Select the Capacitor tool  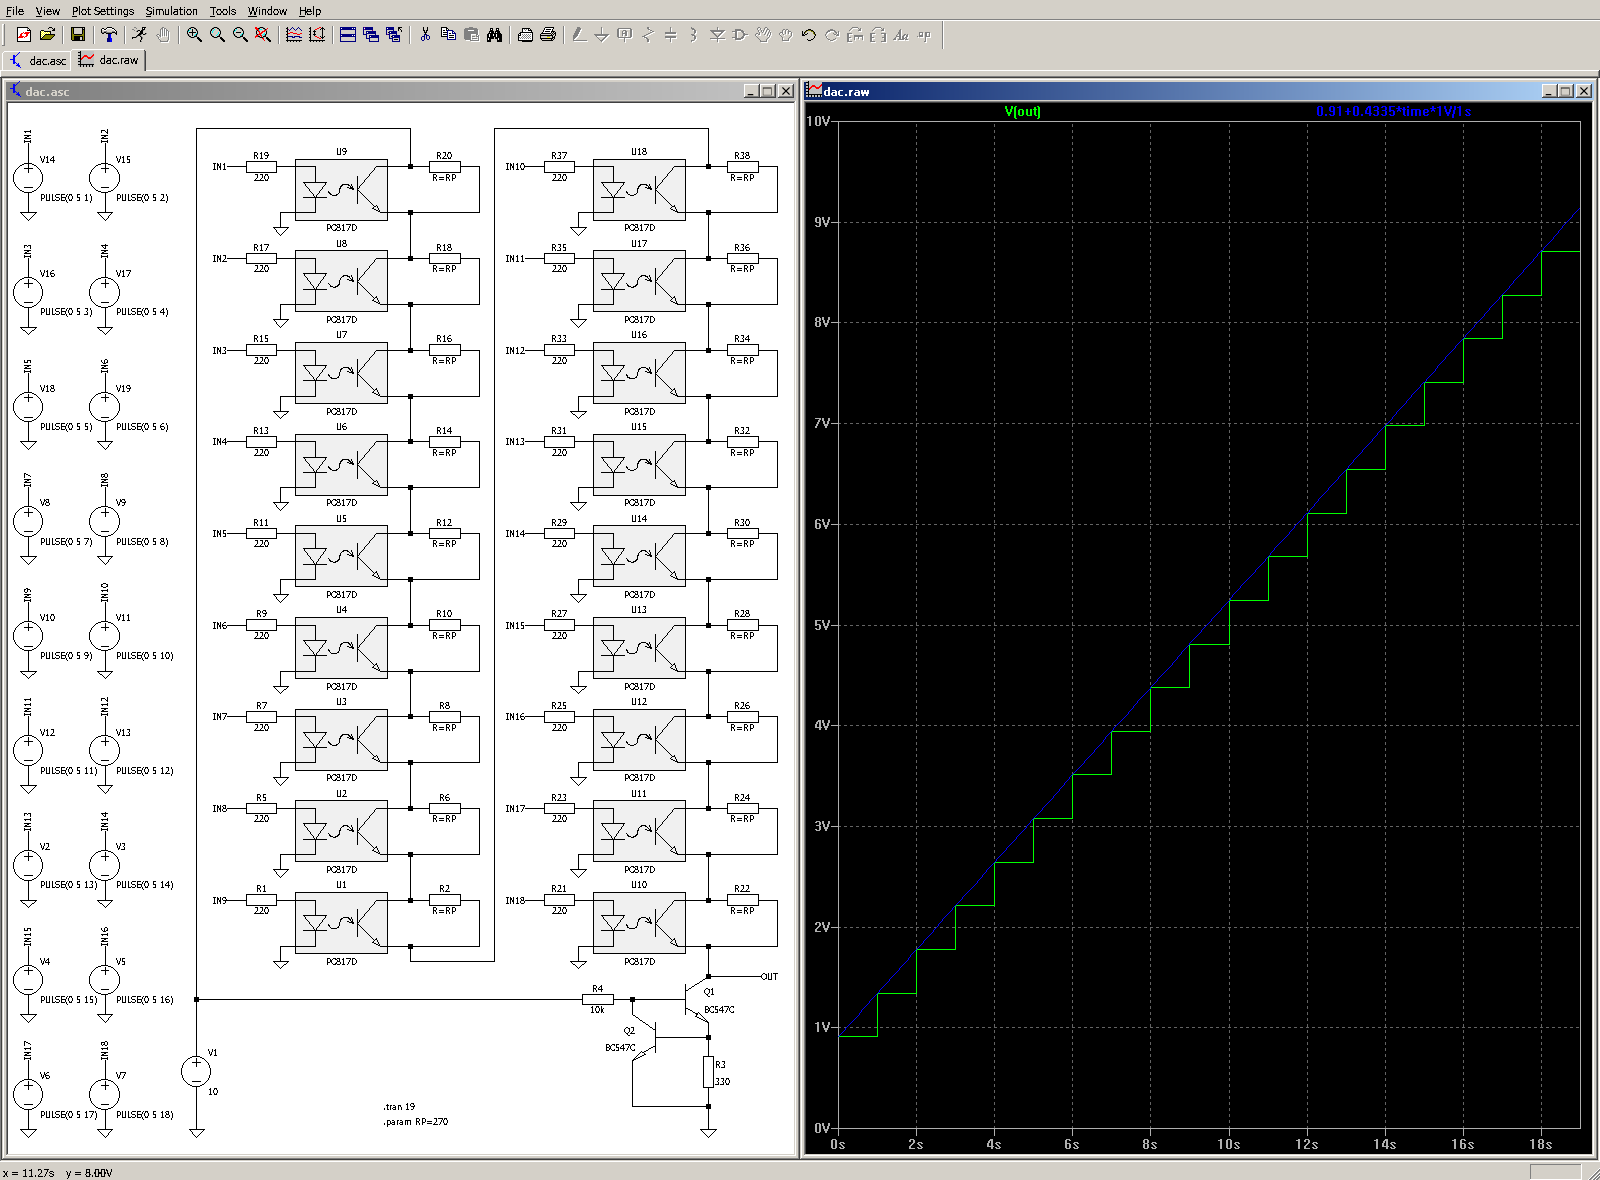pyautogui.click(x=671, y=35)
